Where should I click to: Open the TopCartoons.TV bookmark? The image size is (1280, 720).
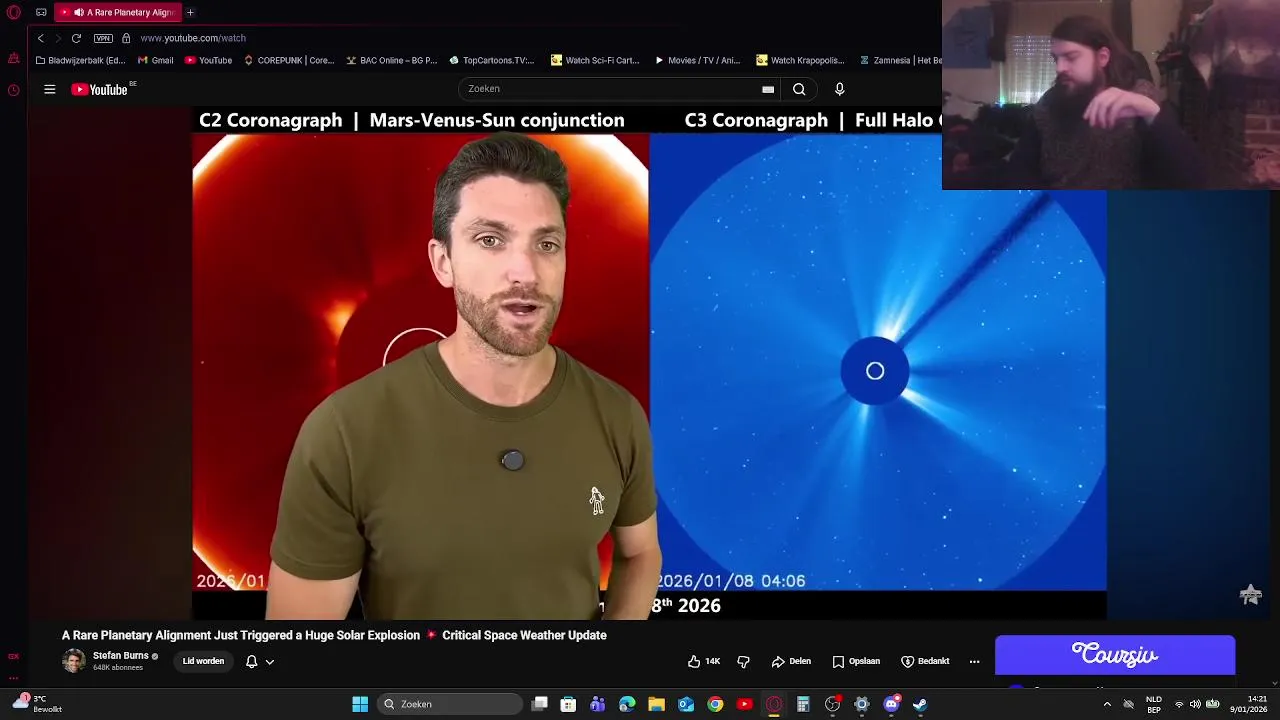pyautogui.click(x=492, y=60)
